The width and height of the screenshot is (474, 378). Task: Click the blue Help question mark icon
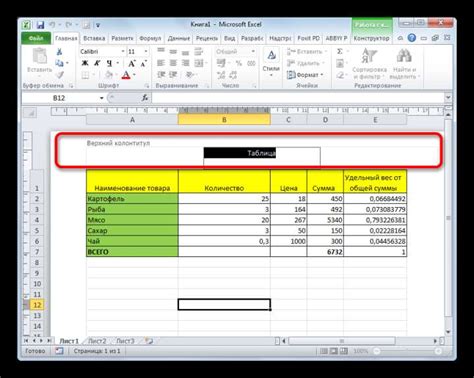tap(412, 38)
